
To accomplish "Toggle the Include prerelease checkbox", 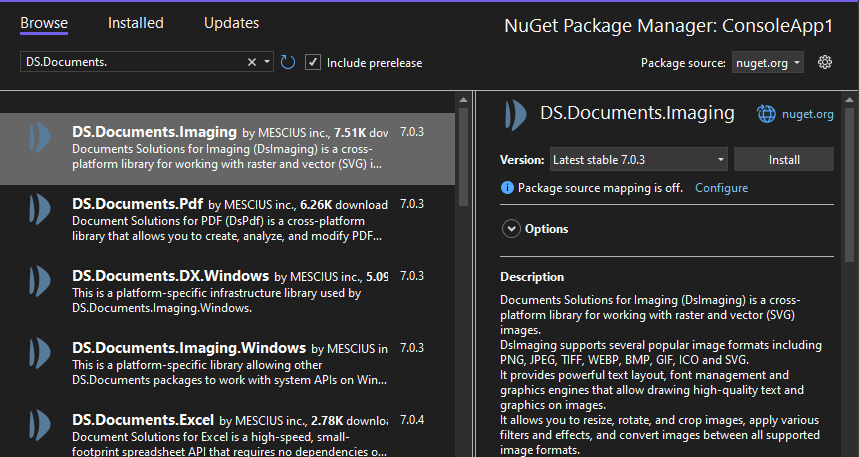I will [x=313, y=62].
